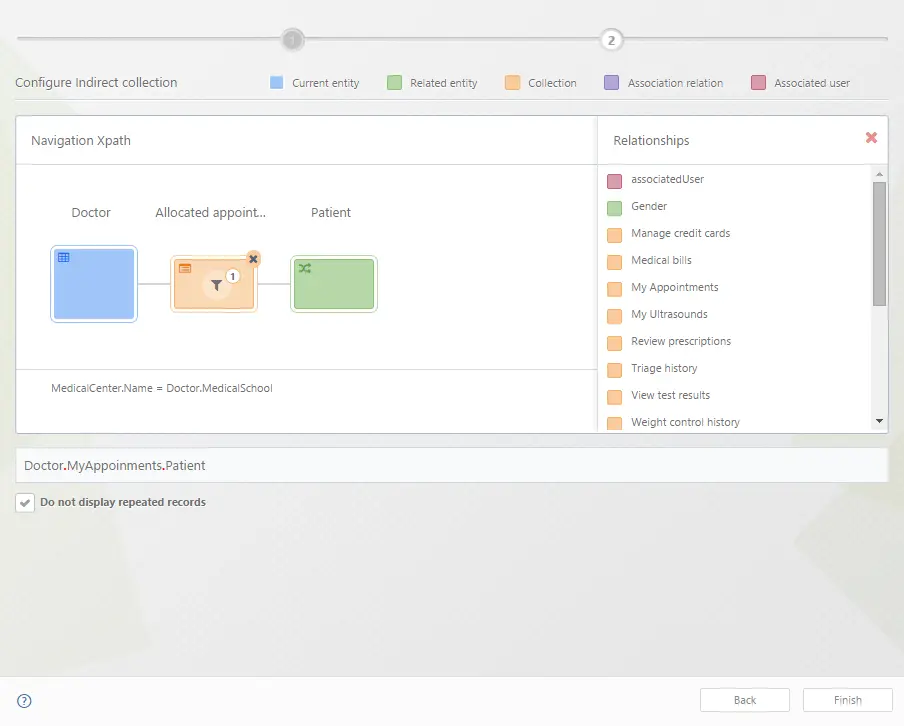Click the Finish button

point(848,700)
